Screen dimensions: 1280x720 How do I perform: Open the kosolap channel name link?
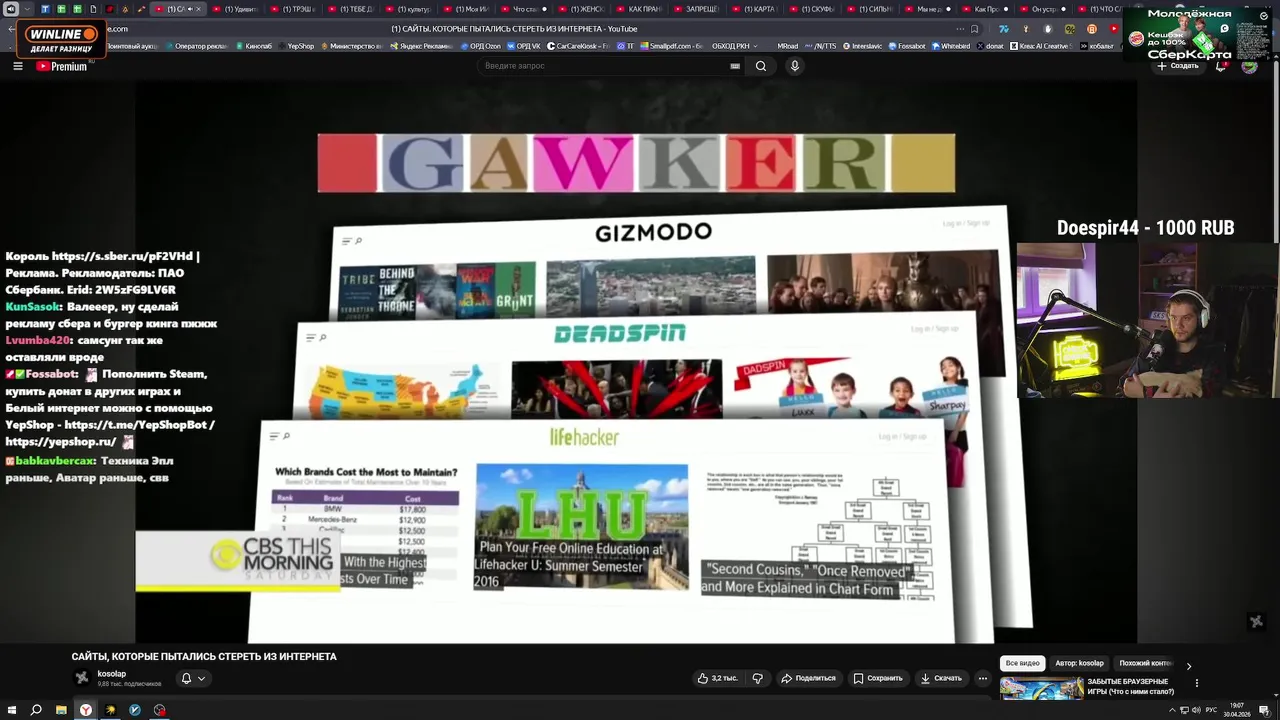click(x=112, y=674)
